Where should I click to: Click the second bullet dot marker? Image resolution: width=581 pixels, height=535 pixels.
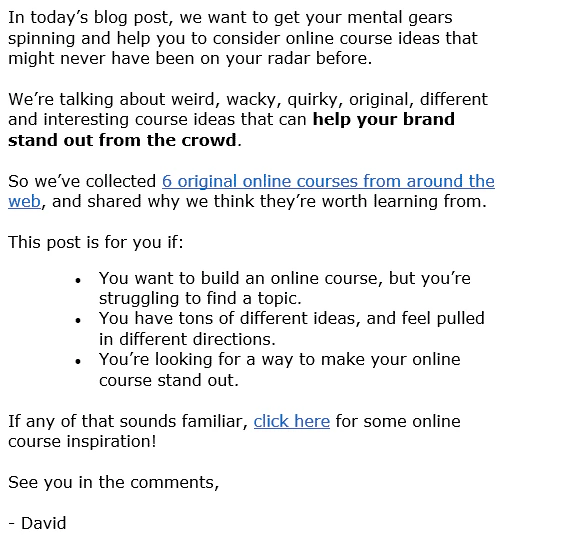78,320
